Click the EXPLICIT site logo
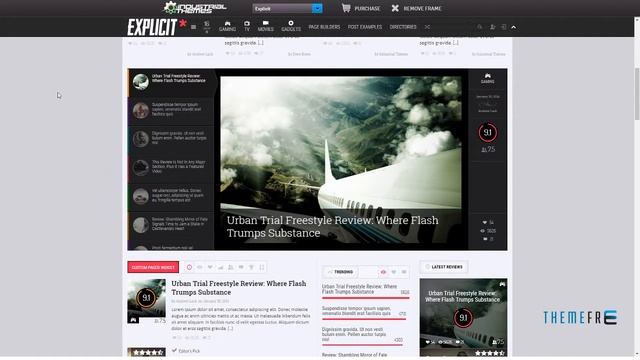The width and height of the screenshot is (640, 360). pos(156,27)
